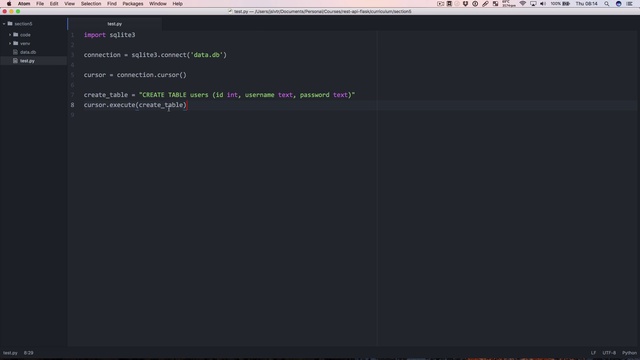Open the volume control menu
The height and width of the screenshot is (360, 640).
[543, 4]
